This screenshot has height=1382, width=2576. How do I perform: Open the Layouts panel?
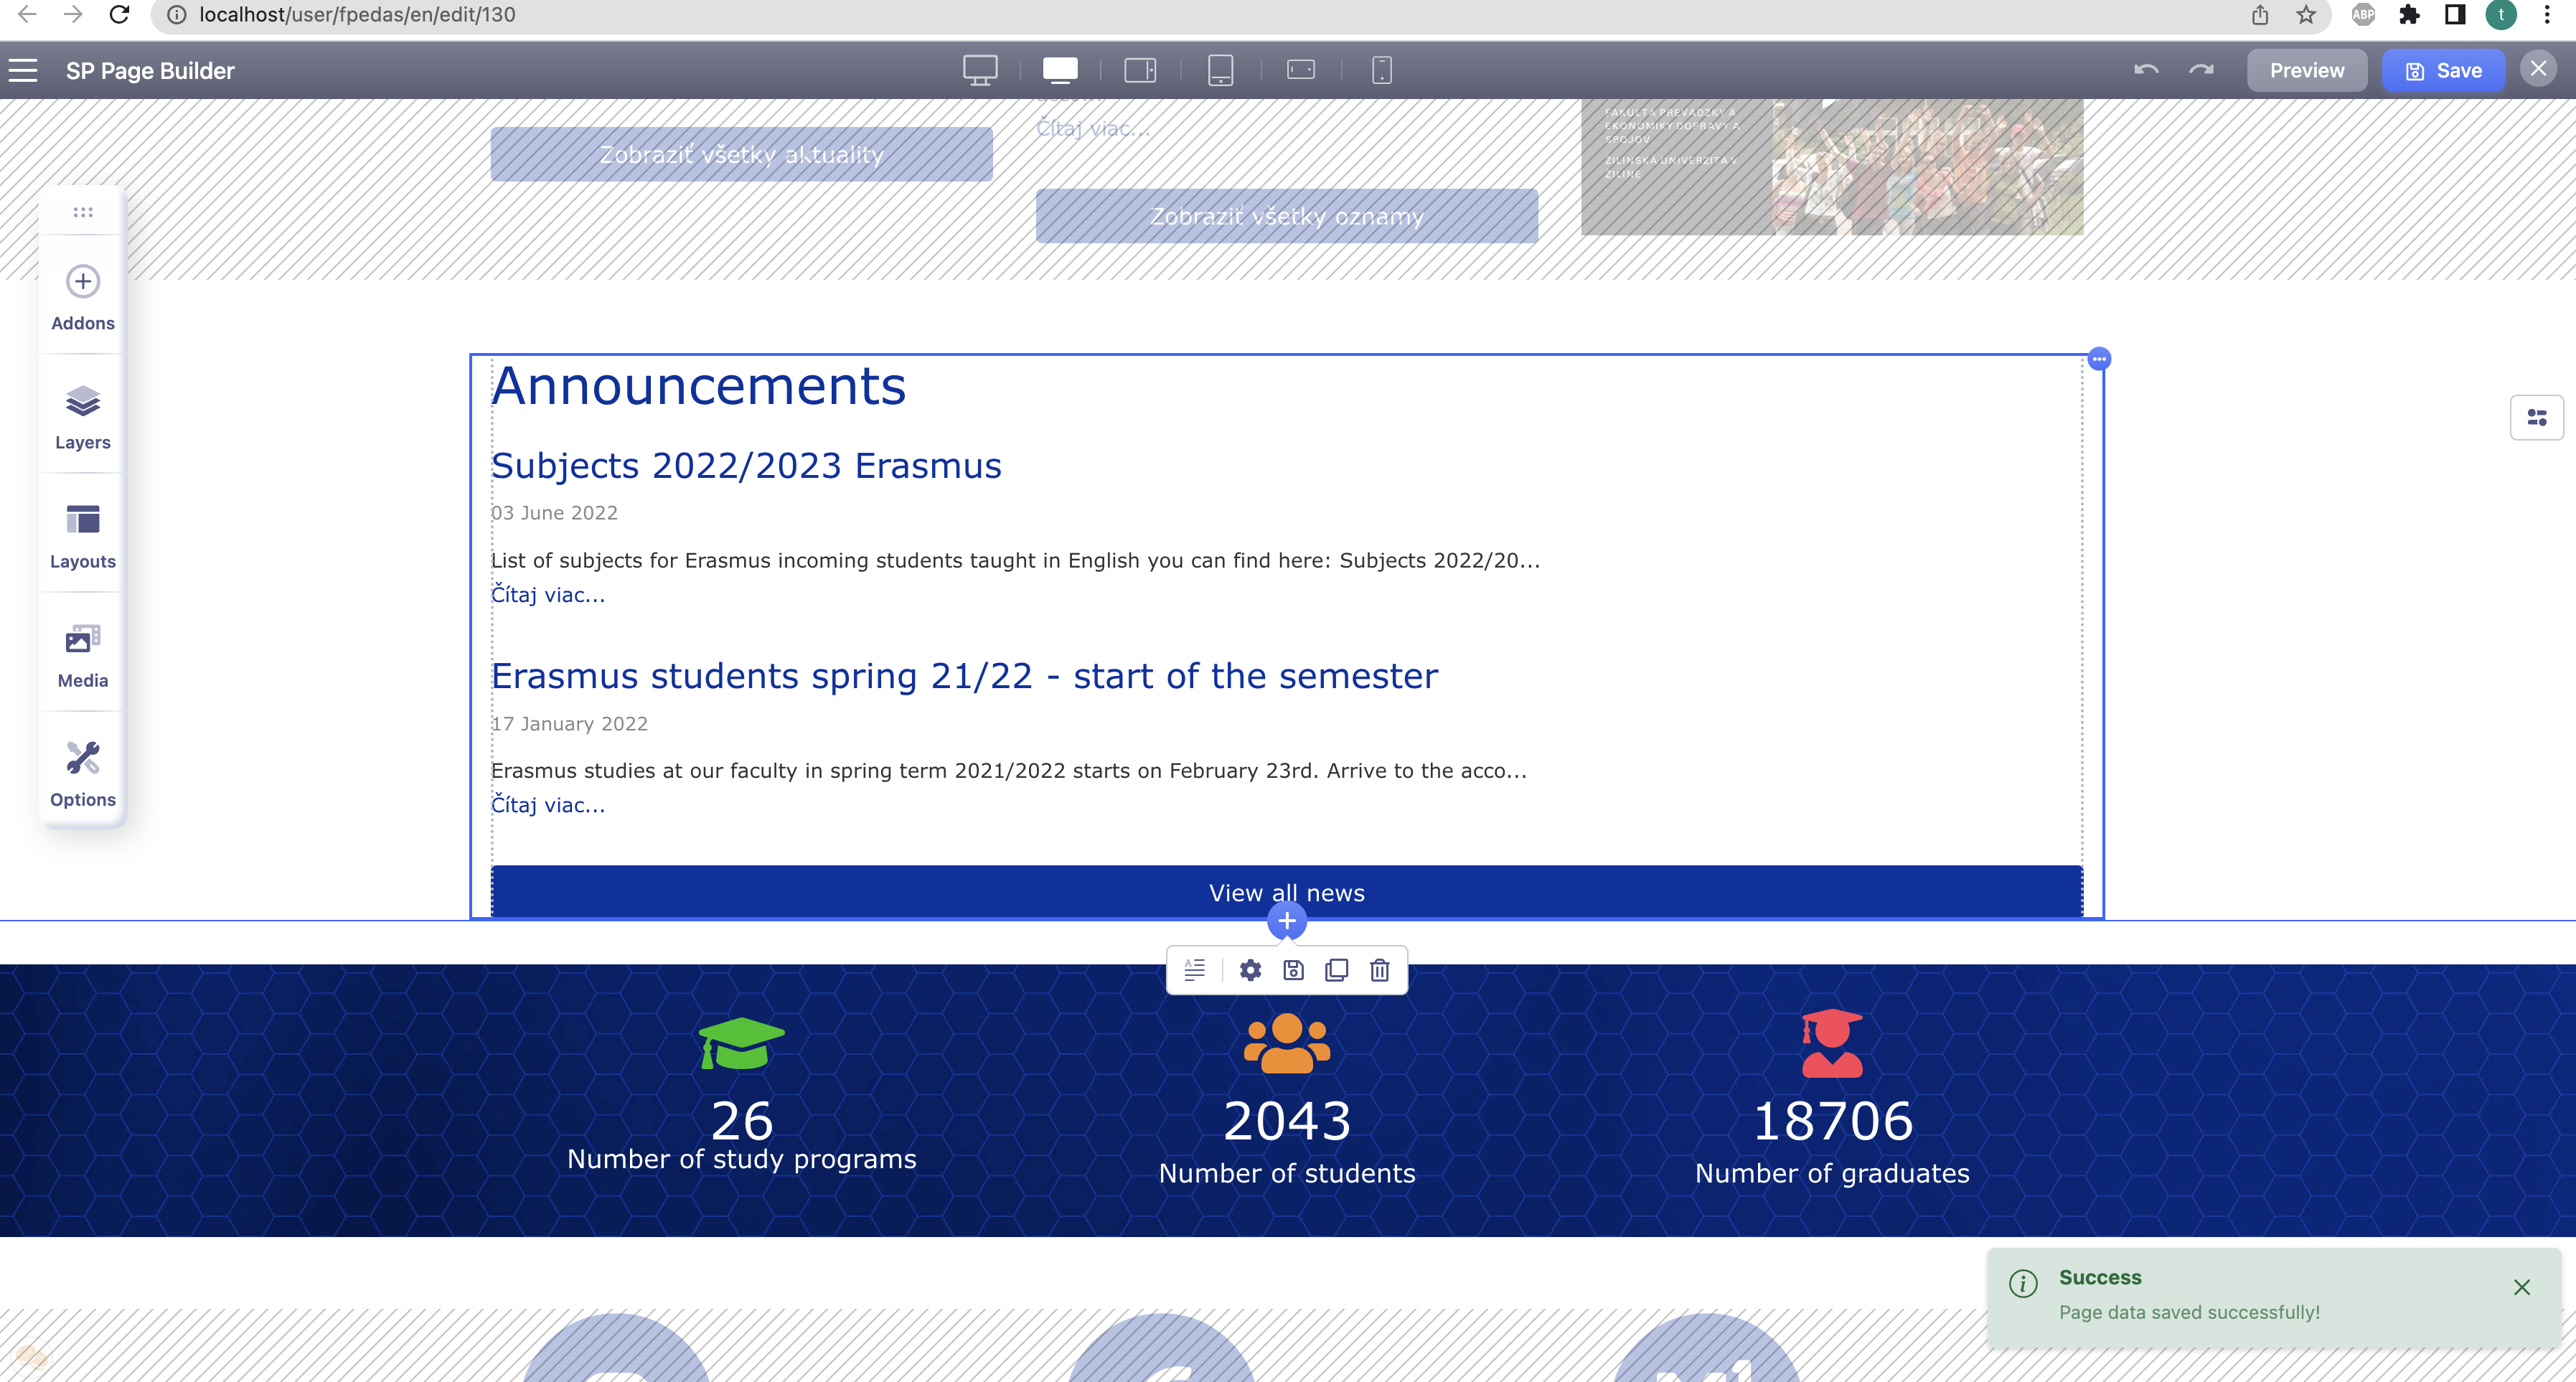pyautogui.click(x=83, y=536)
